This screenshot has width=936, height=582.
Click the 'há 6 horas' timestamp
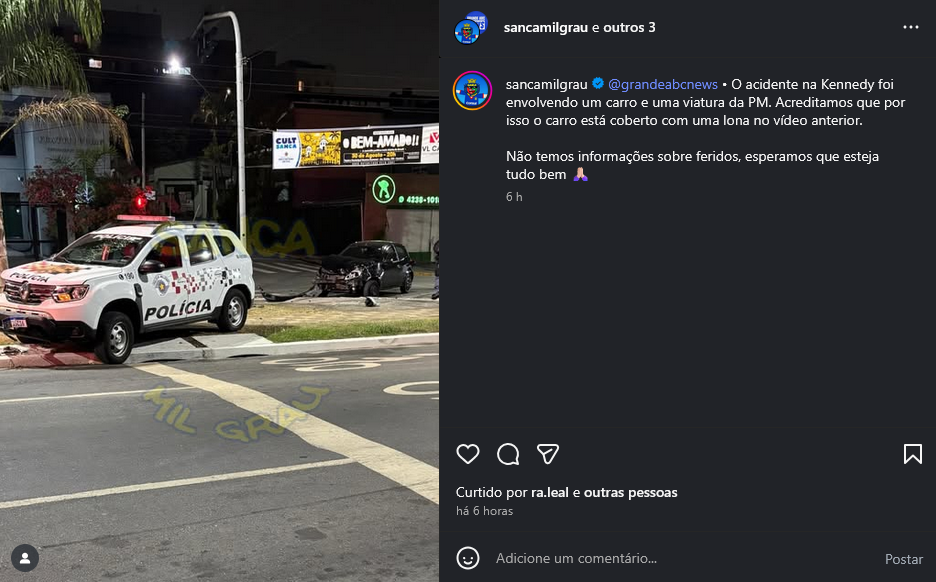point(484,511)
